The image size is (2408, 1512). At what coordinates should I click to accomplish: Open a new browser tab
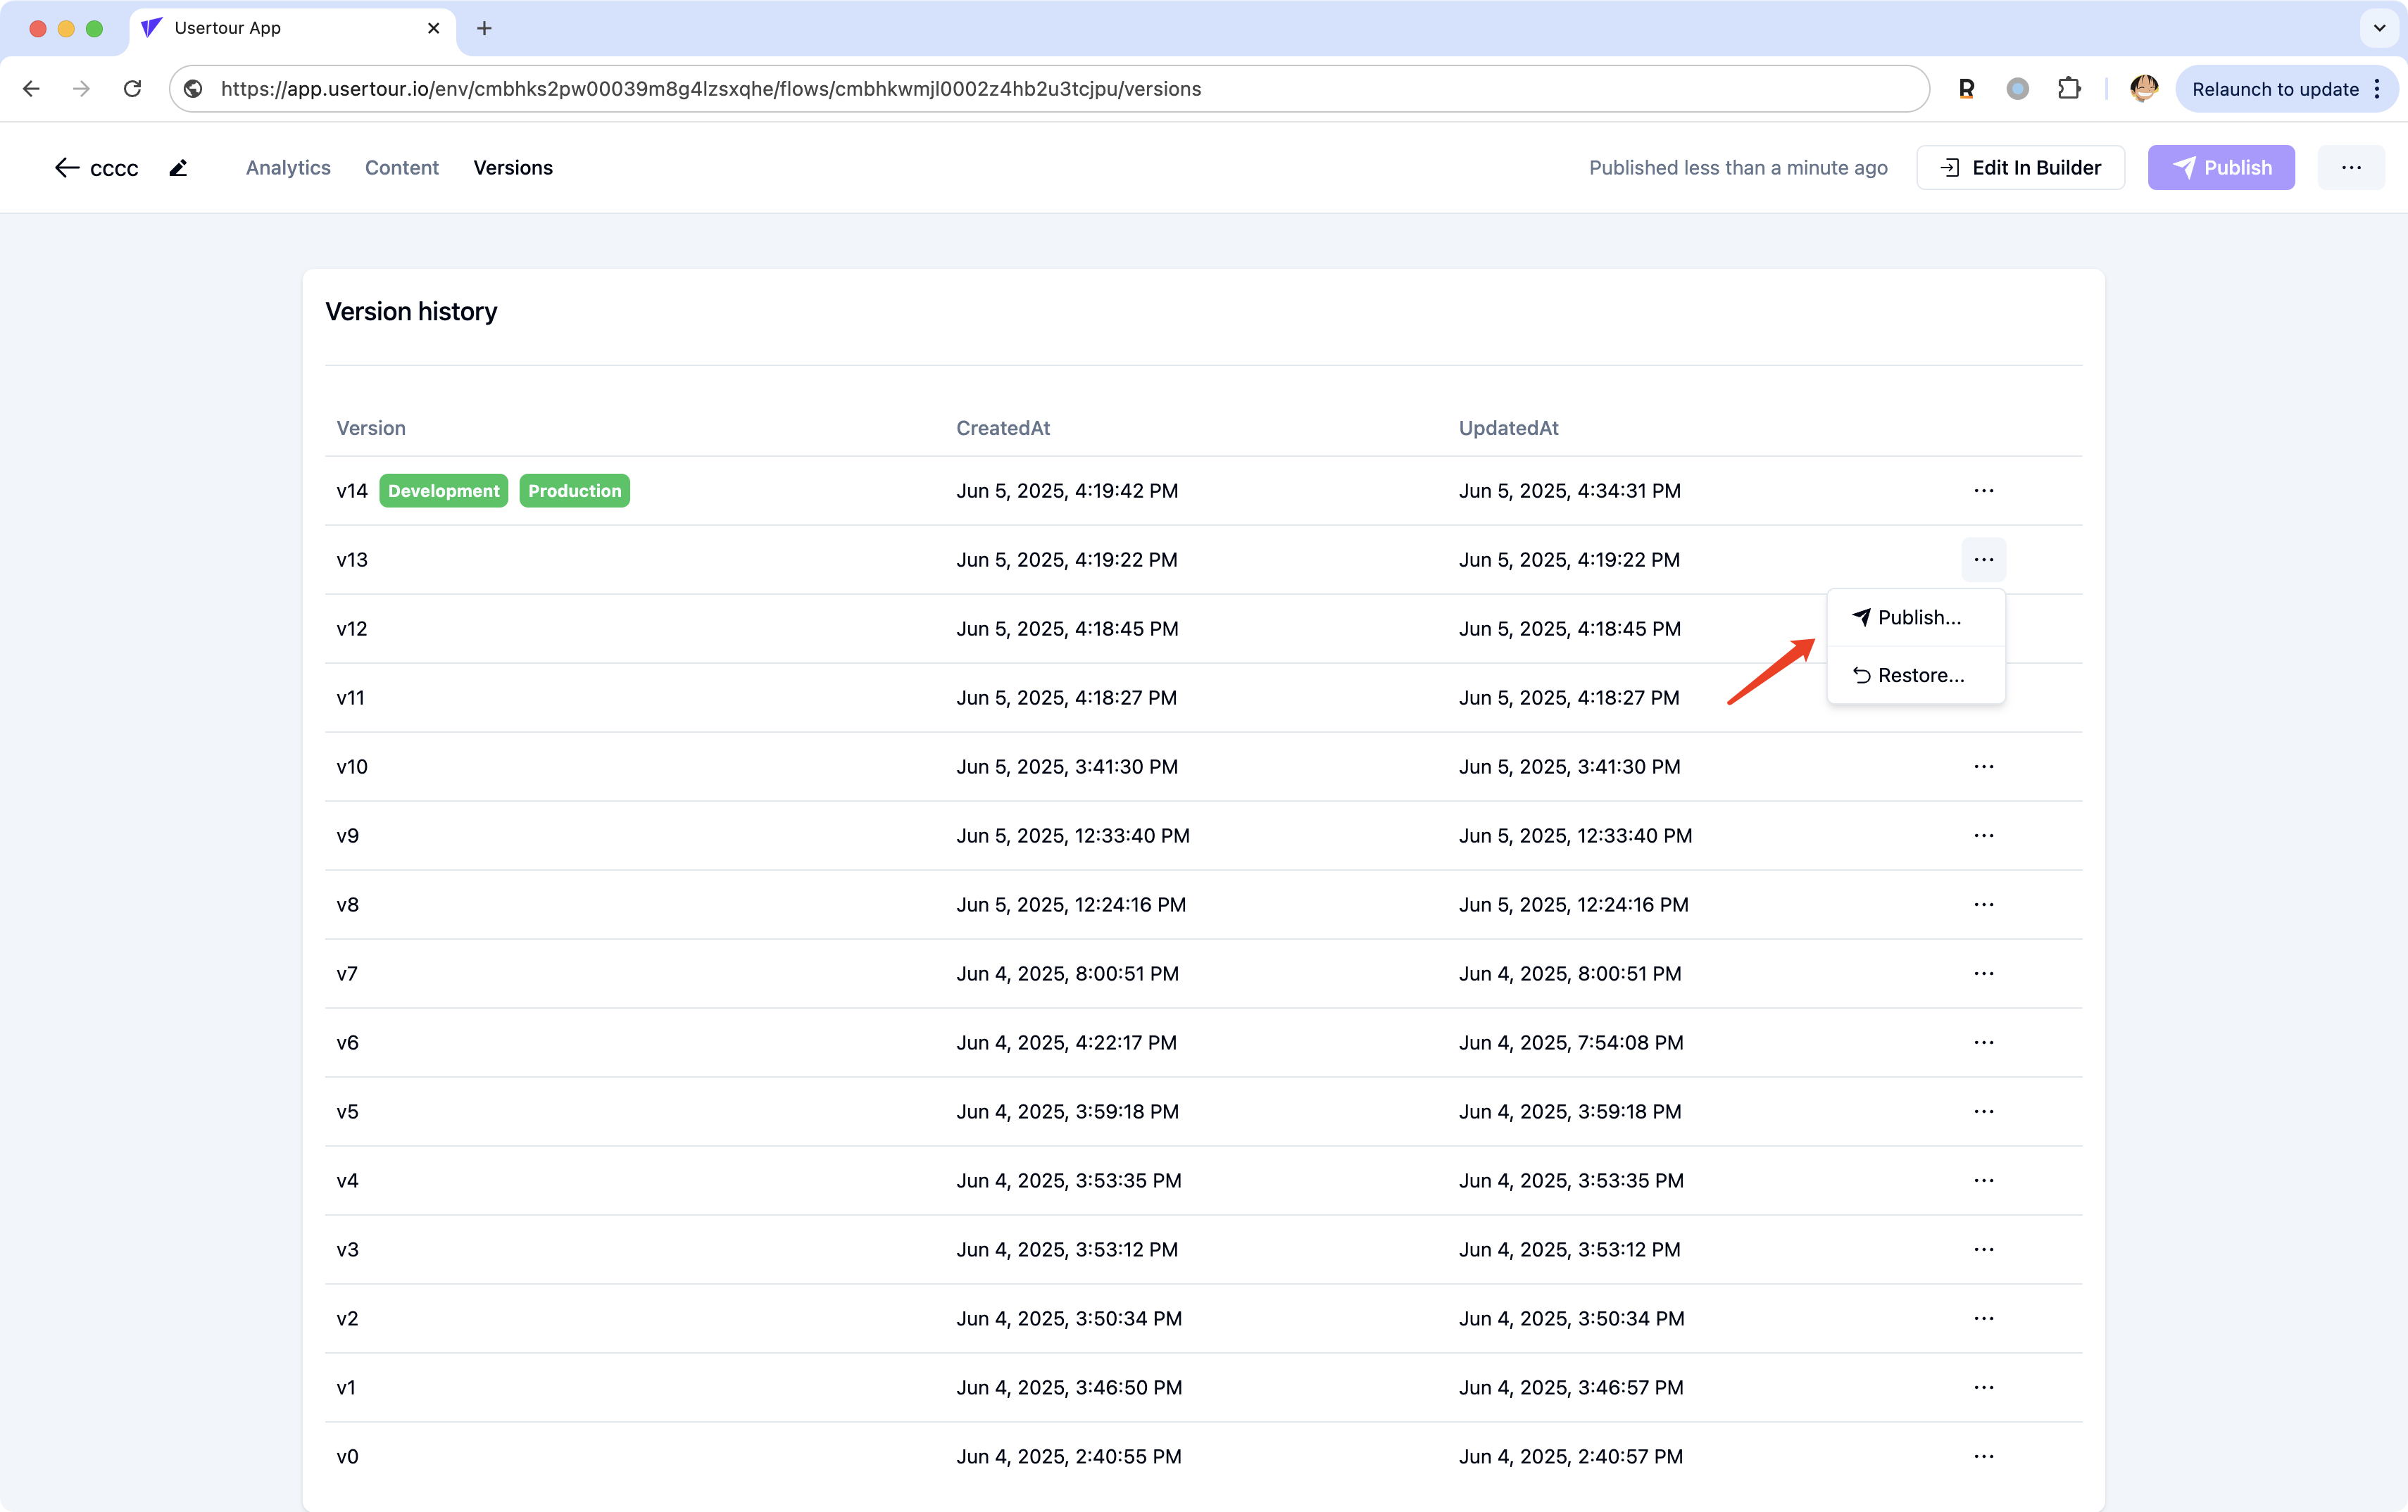click(x=484, y=28)
